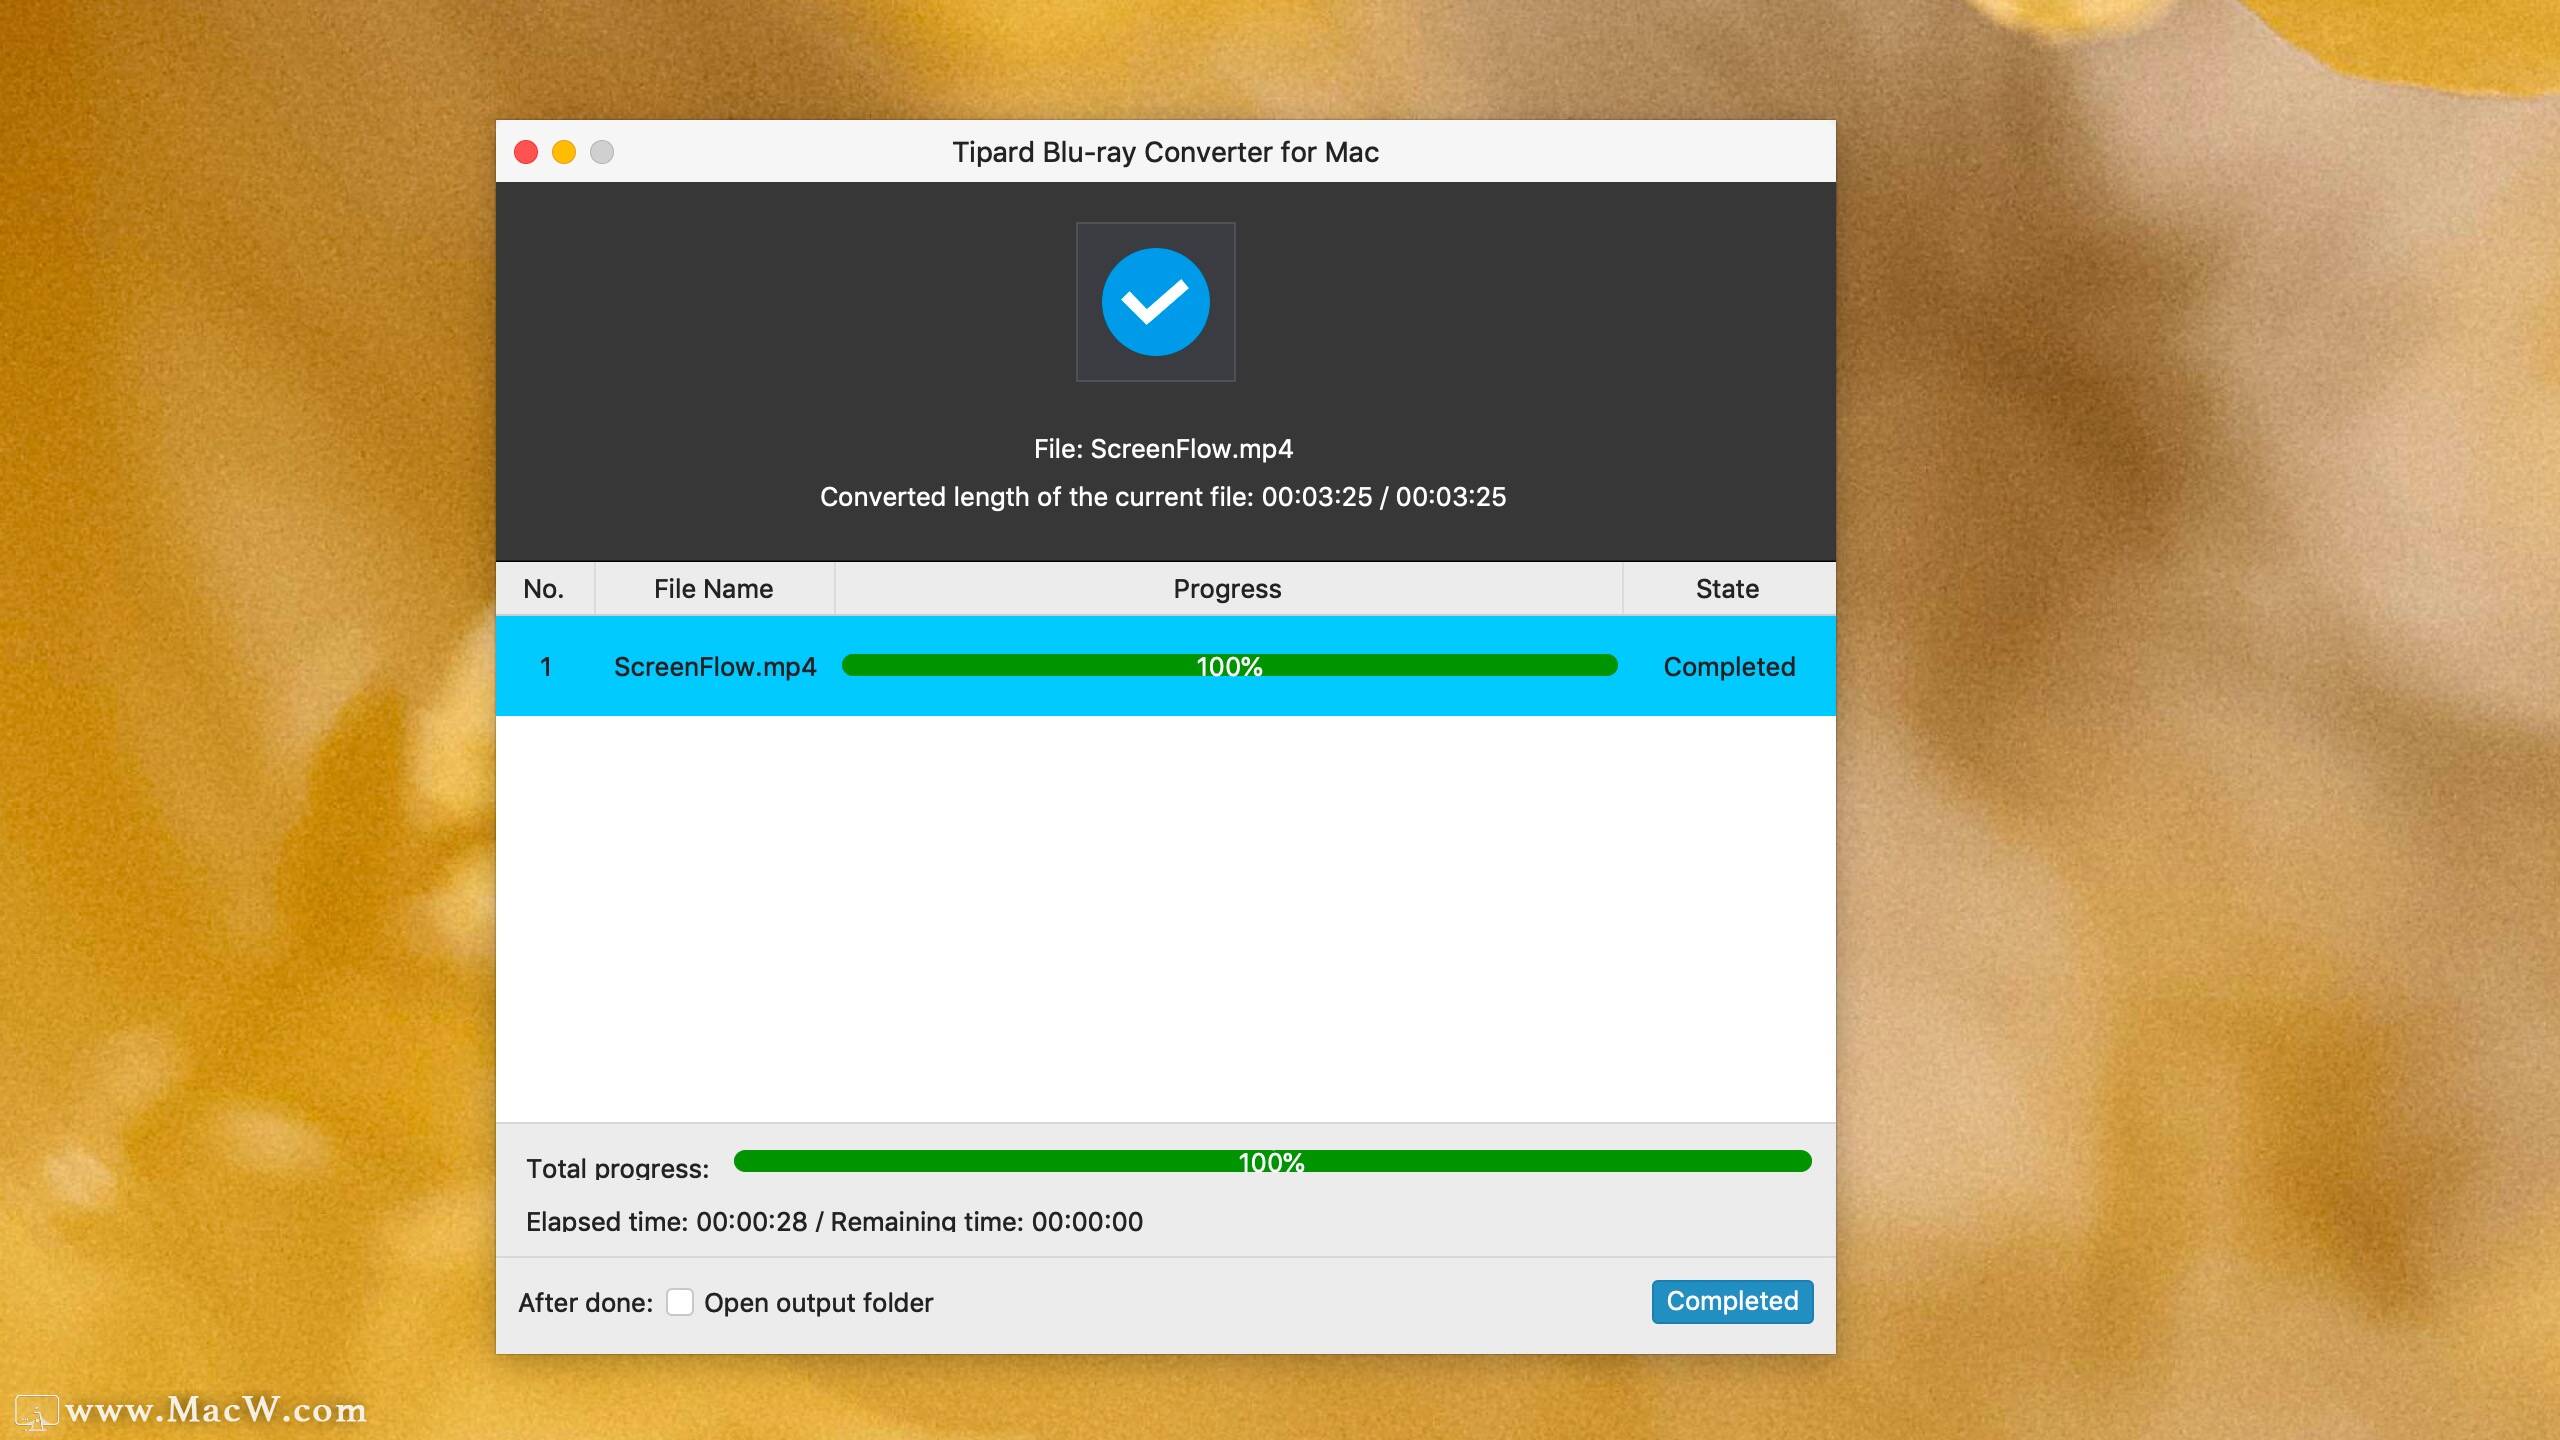Click the State column header

point(1728,589)
